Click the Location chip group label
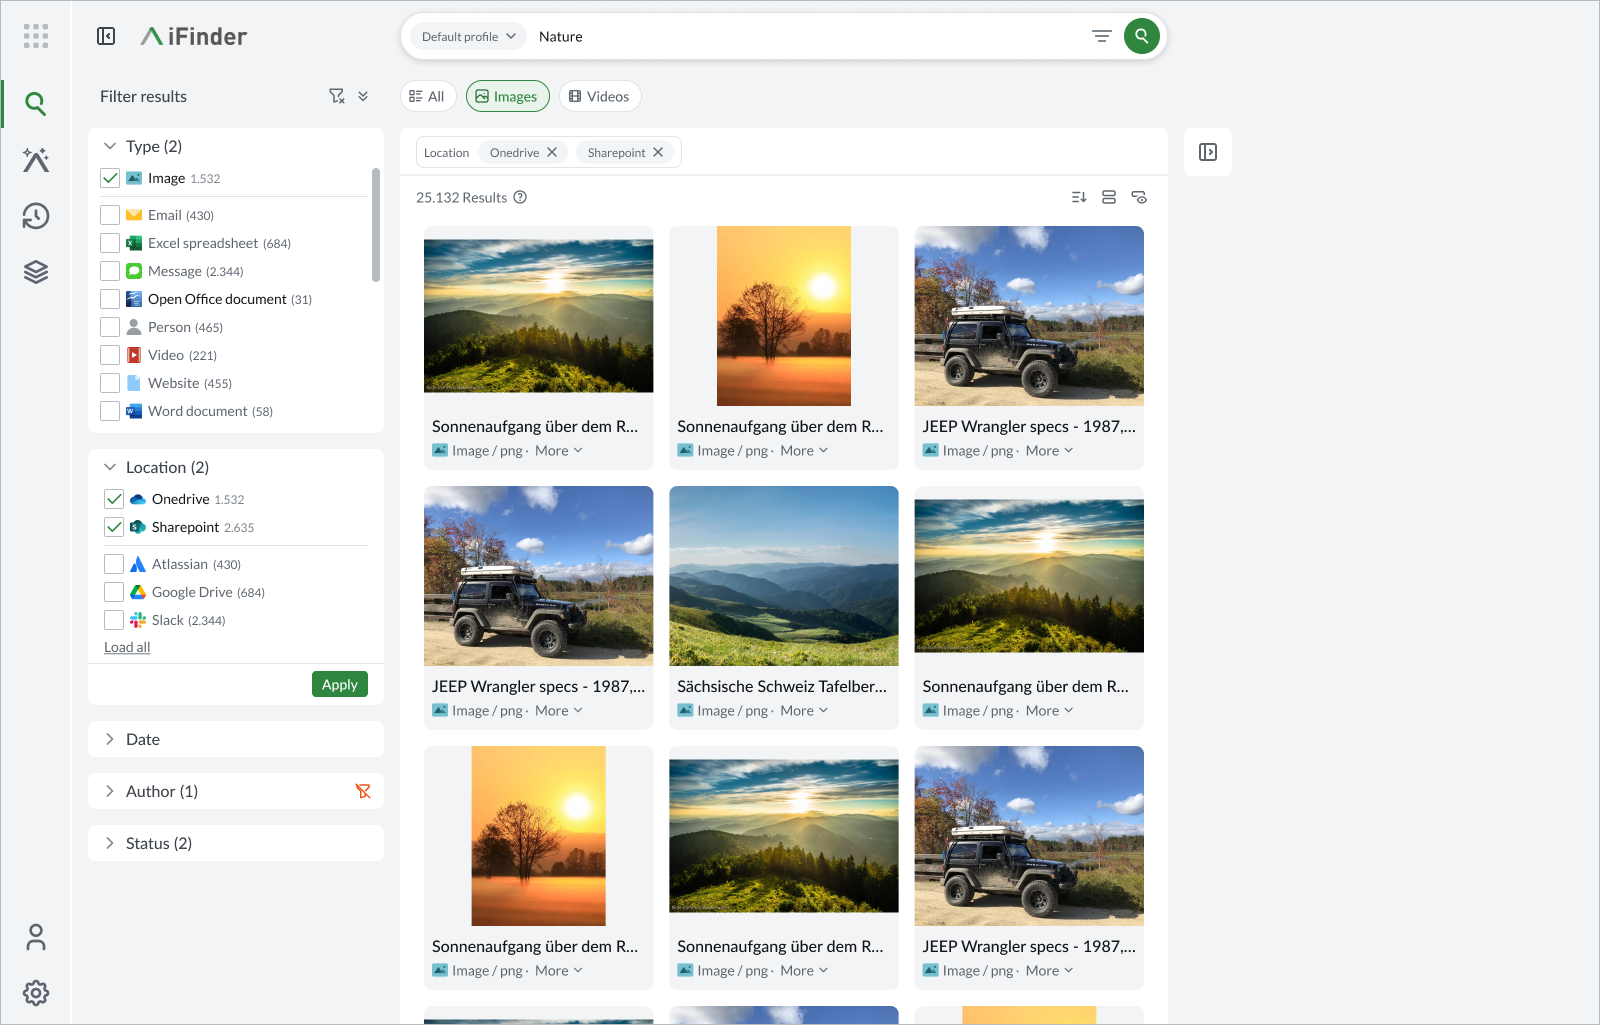Screen dimensions: 1600x1025 point(446,152)
